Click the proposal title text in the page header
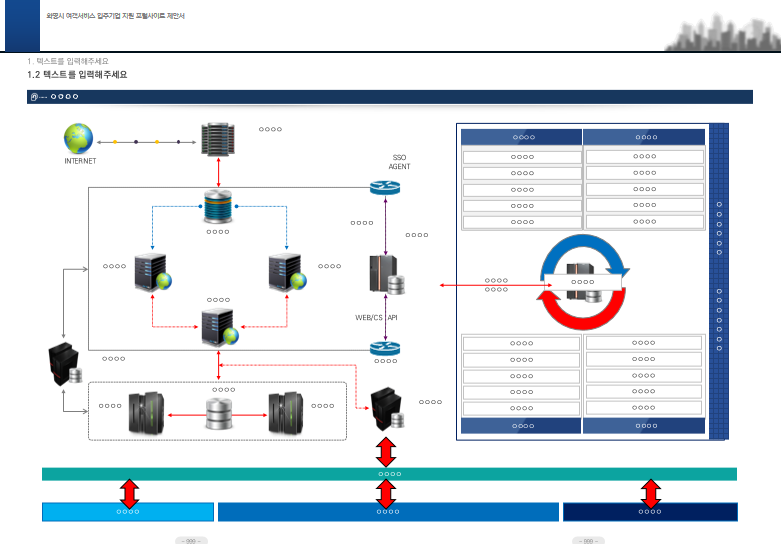781x544 pixels. 116,16
